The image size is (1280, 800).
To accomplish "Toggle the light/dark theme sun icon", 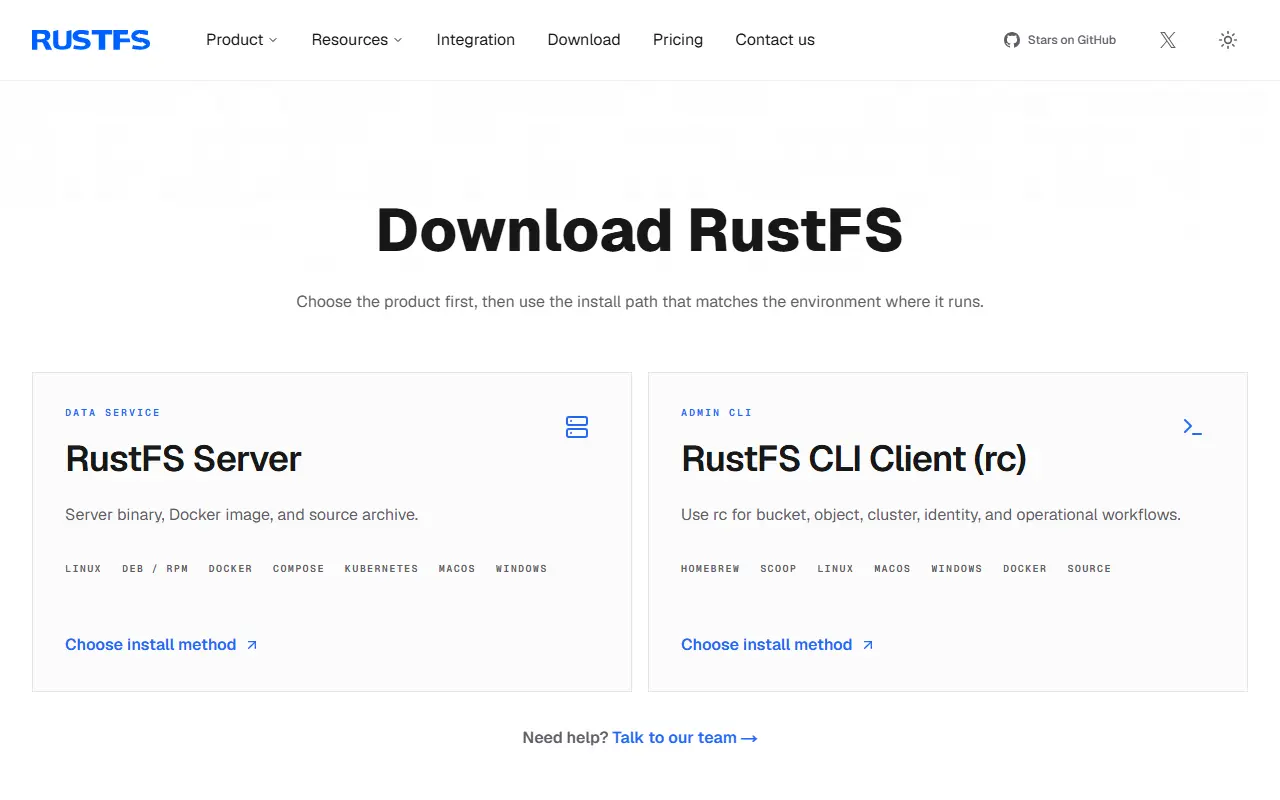I will click(1228, 40).
